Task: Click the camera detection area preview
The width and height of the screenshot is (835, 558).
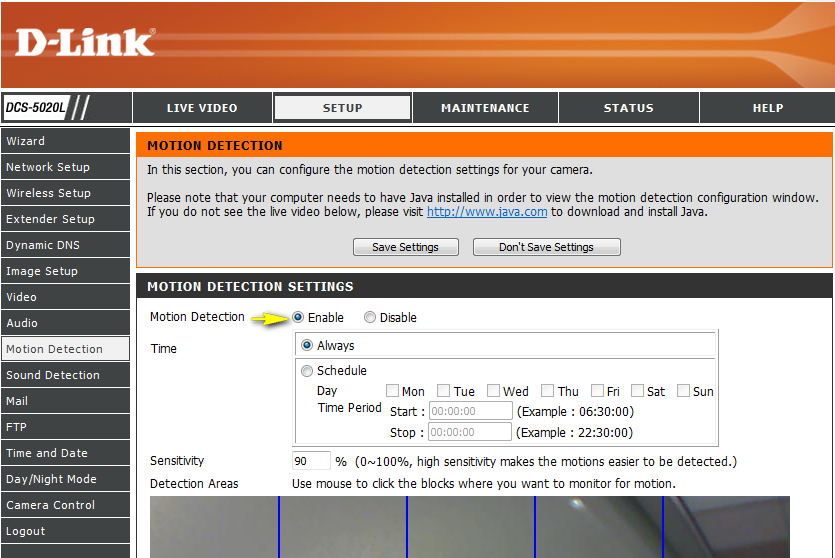Action: [x=470, y=527]
